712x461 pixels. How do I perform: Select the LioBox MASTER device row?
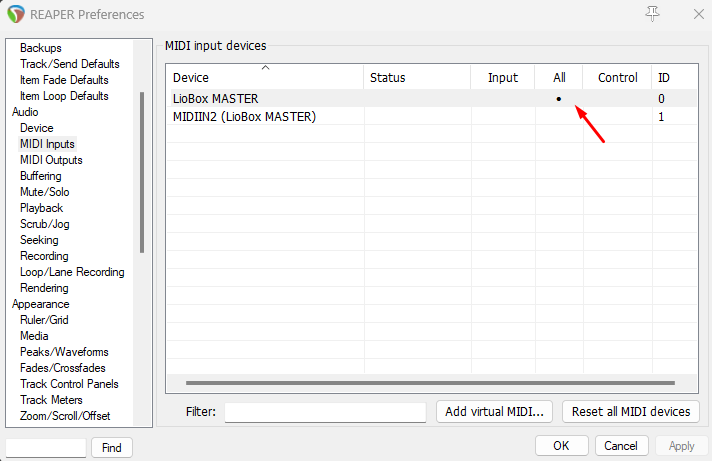point(431,98)
